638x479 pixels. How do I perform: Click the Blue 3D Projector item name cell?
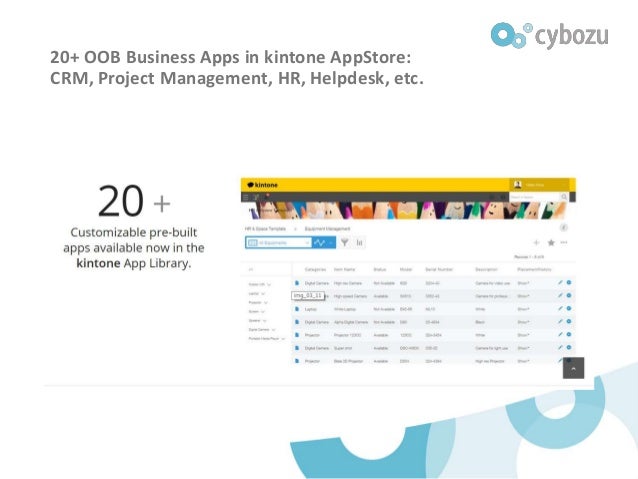tap(350, 361)
